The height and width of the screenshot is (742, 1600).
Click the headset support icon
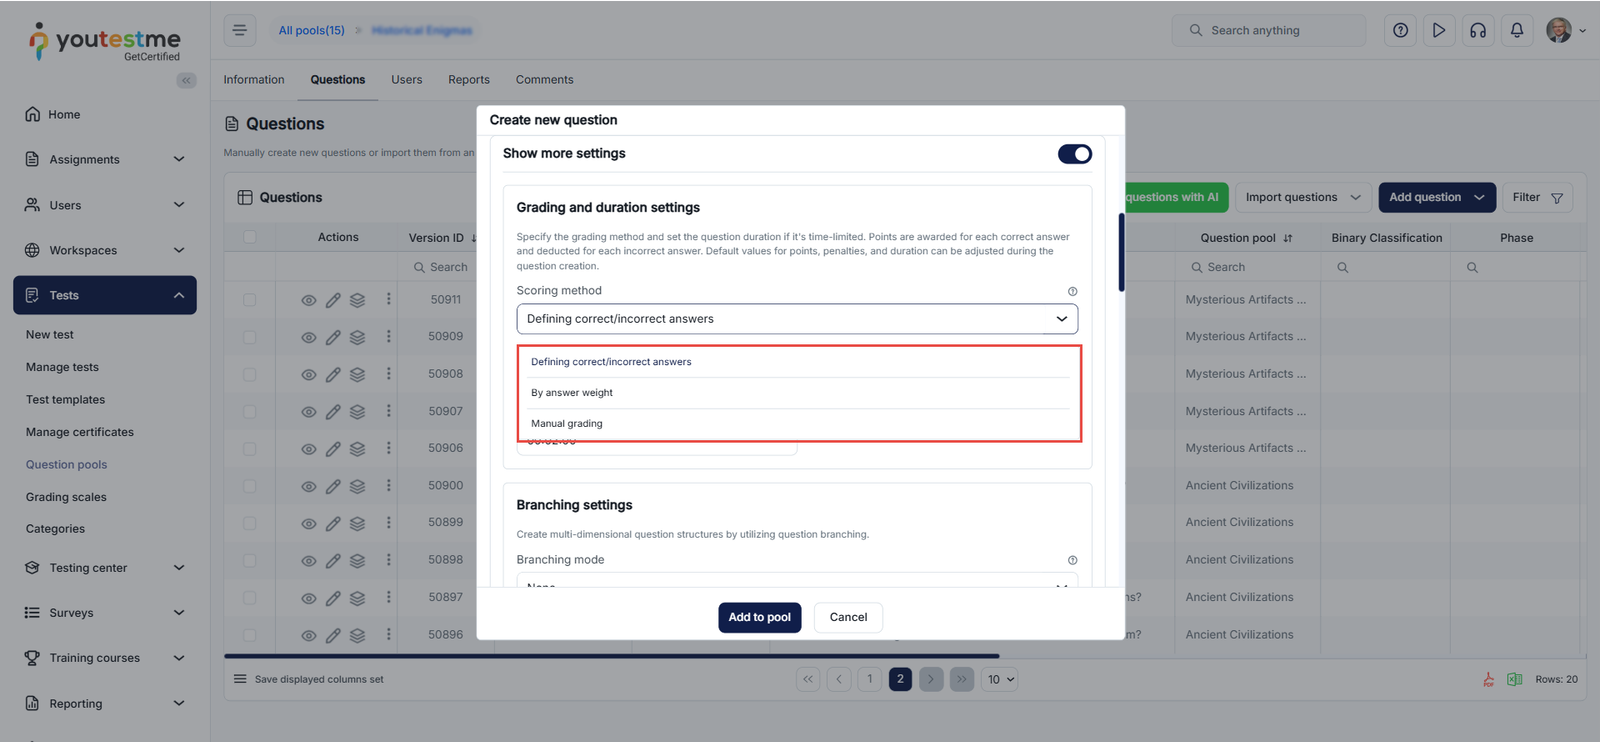[1477, 30]
